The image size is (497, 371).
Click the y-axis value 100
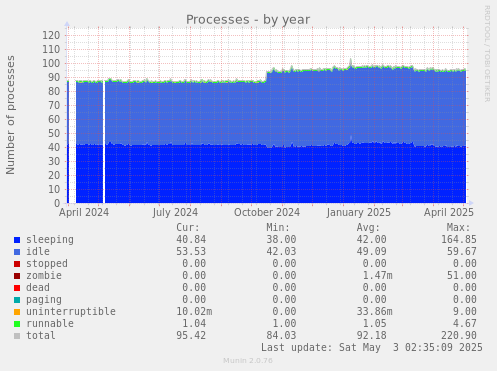51,63
